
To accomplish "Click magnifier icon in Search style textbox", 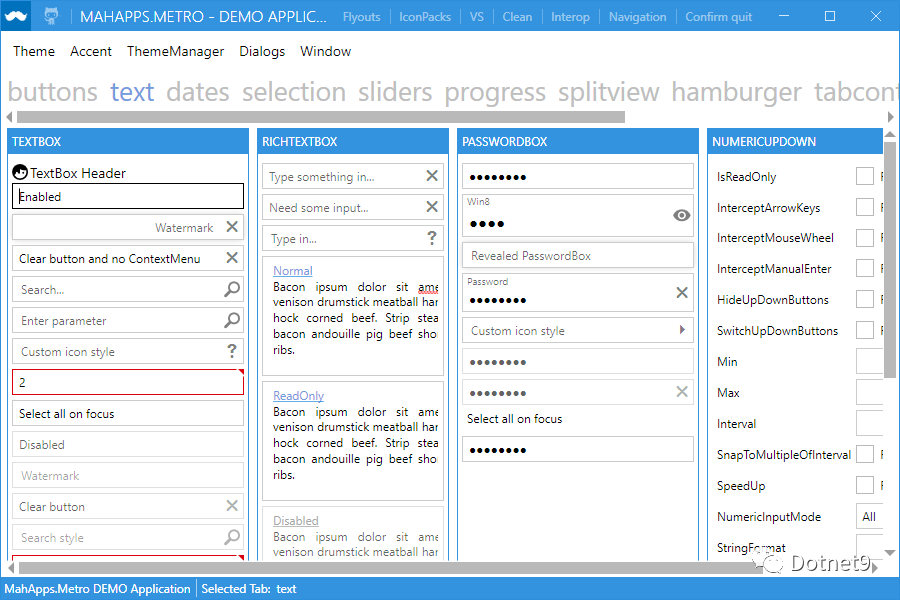I will [232, 537].
